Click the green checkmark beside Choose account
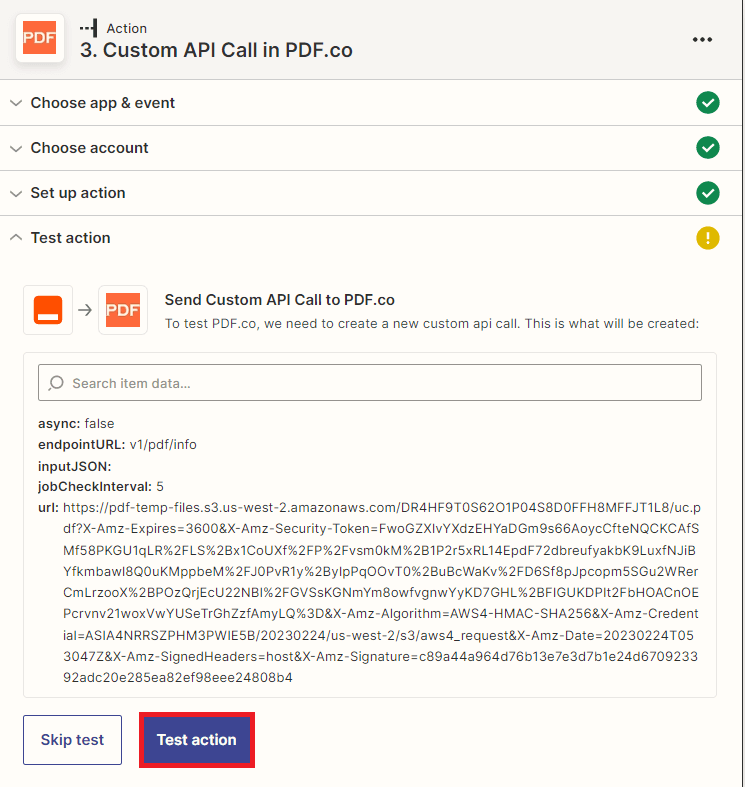Screen dimensions: 745x787 [x=708, y=148]
